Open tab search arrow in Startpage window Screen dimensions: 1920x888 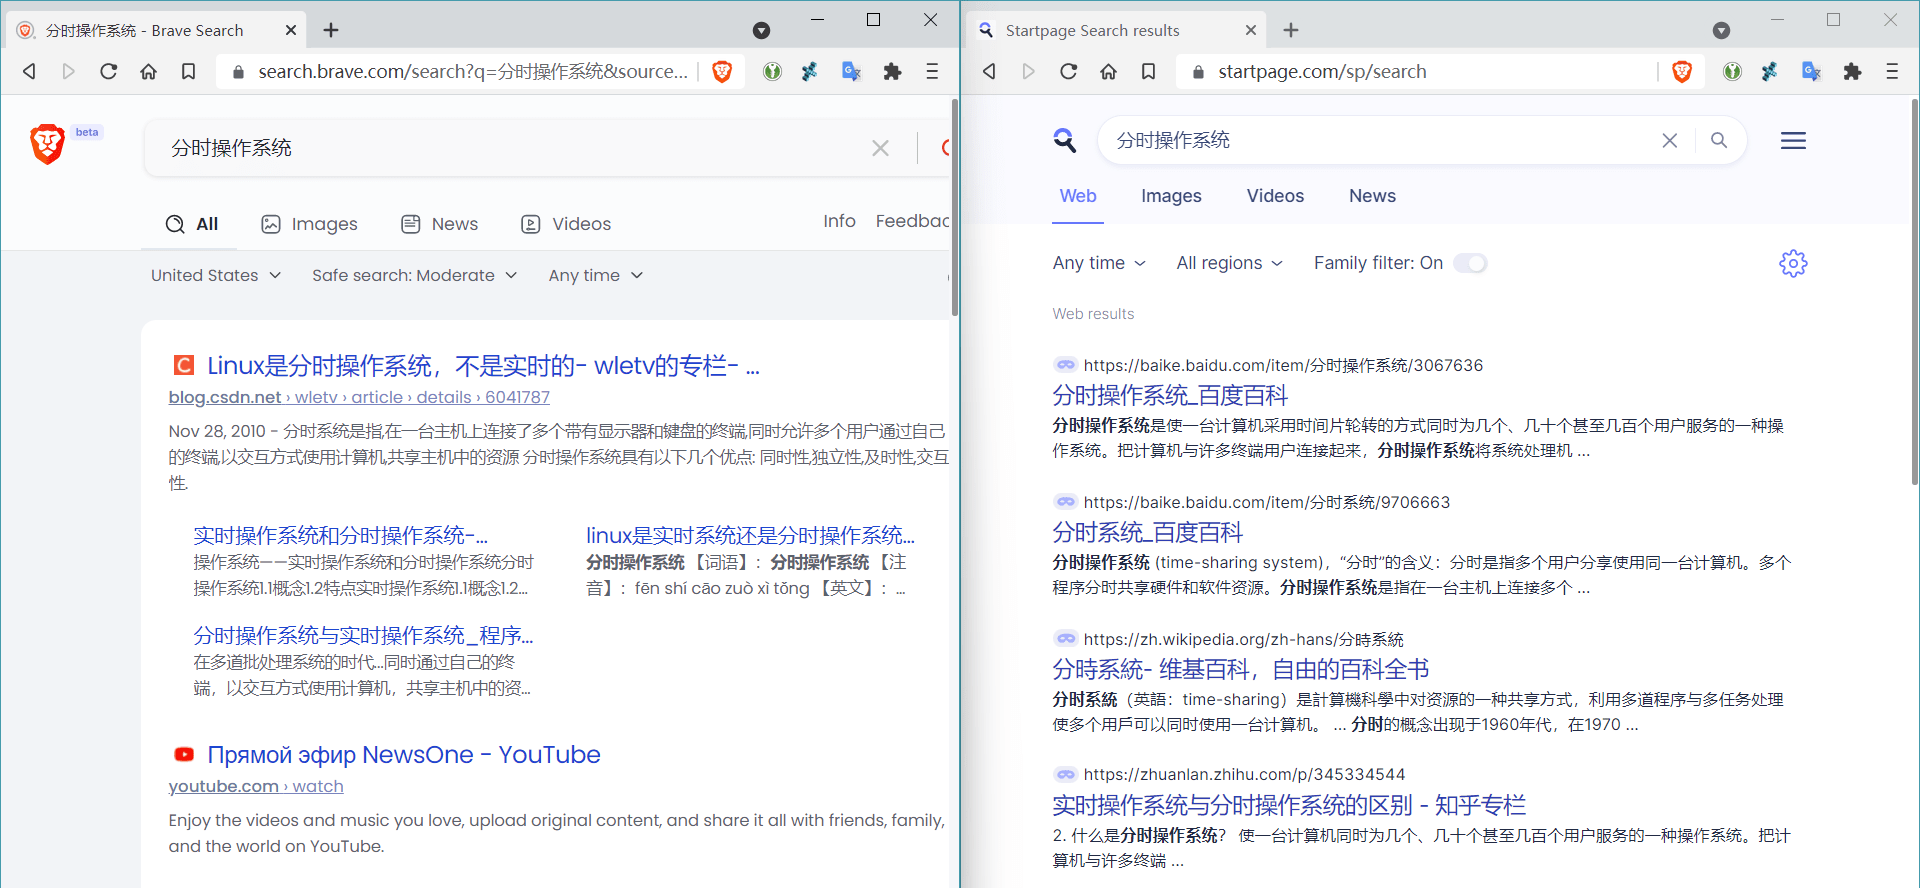pos(1721,31)
